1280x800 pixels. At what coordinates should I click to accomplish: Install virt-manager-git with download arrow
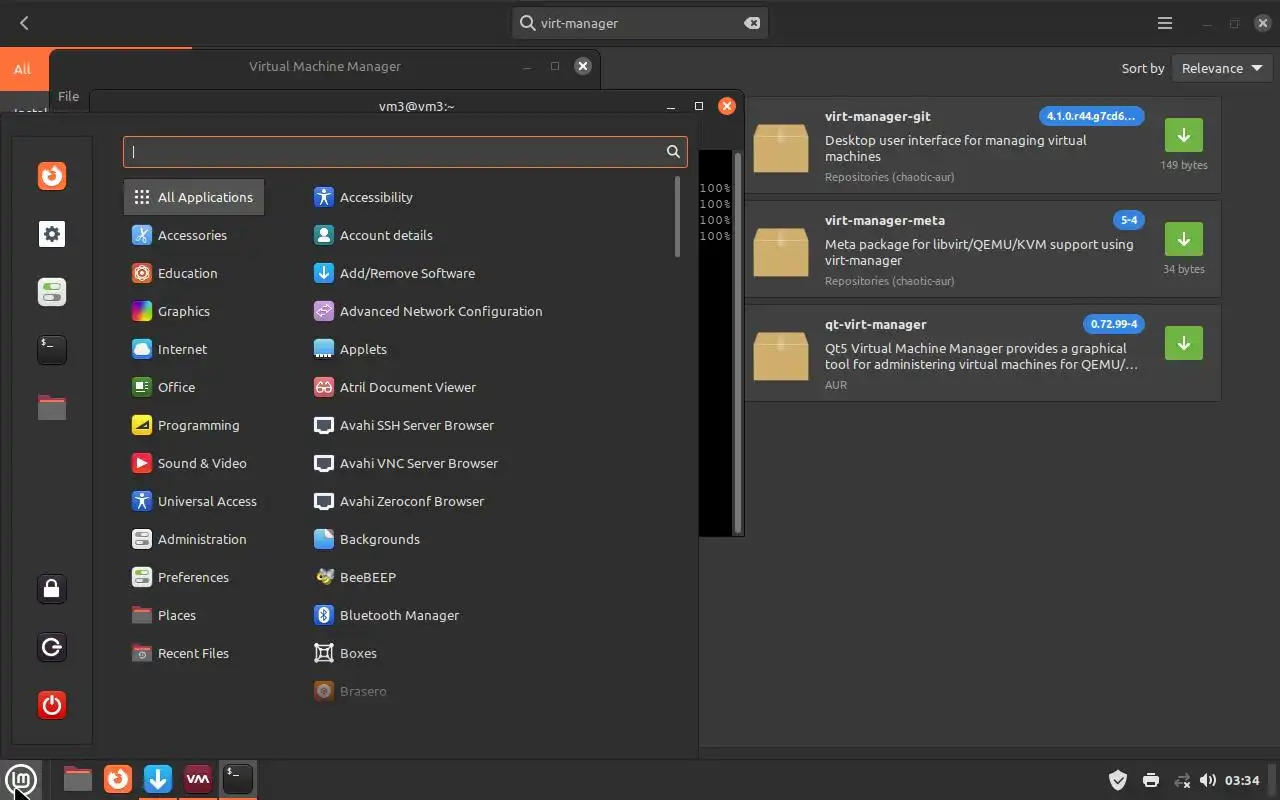(x=1183, y=135)
